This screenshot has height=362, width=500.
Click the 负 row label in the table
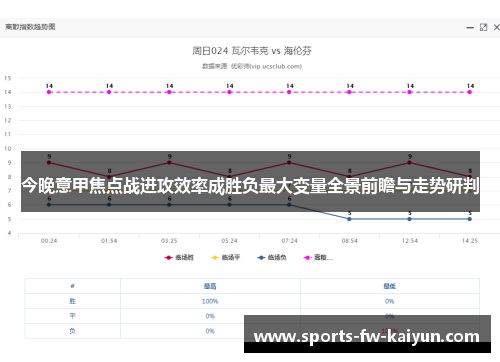click(x=72, y=331)
